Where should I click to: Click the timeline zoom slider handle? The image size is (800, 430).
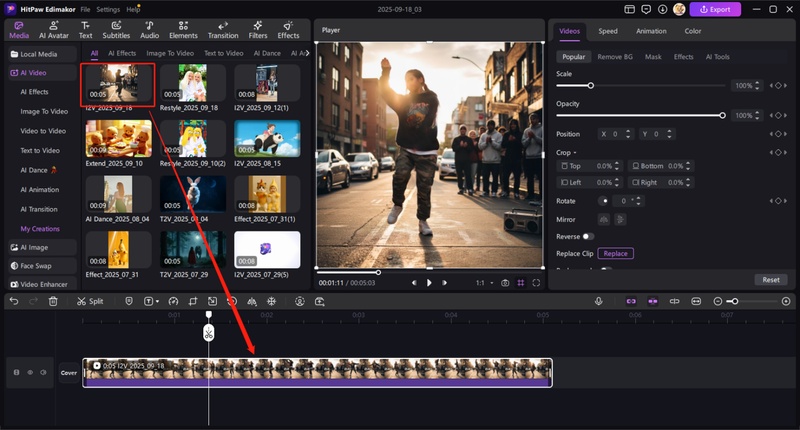pos(735,301)
